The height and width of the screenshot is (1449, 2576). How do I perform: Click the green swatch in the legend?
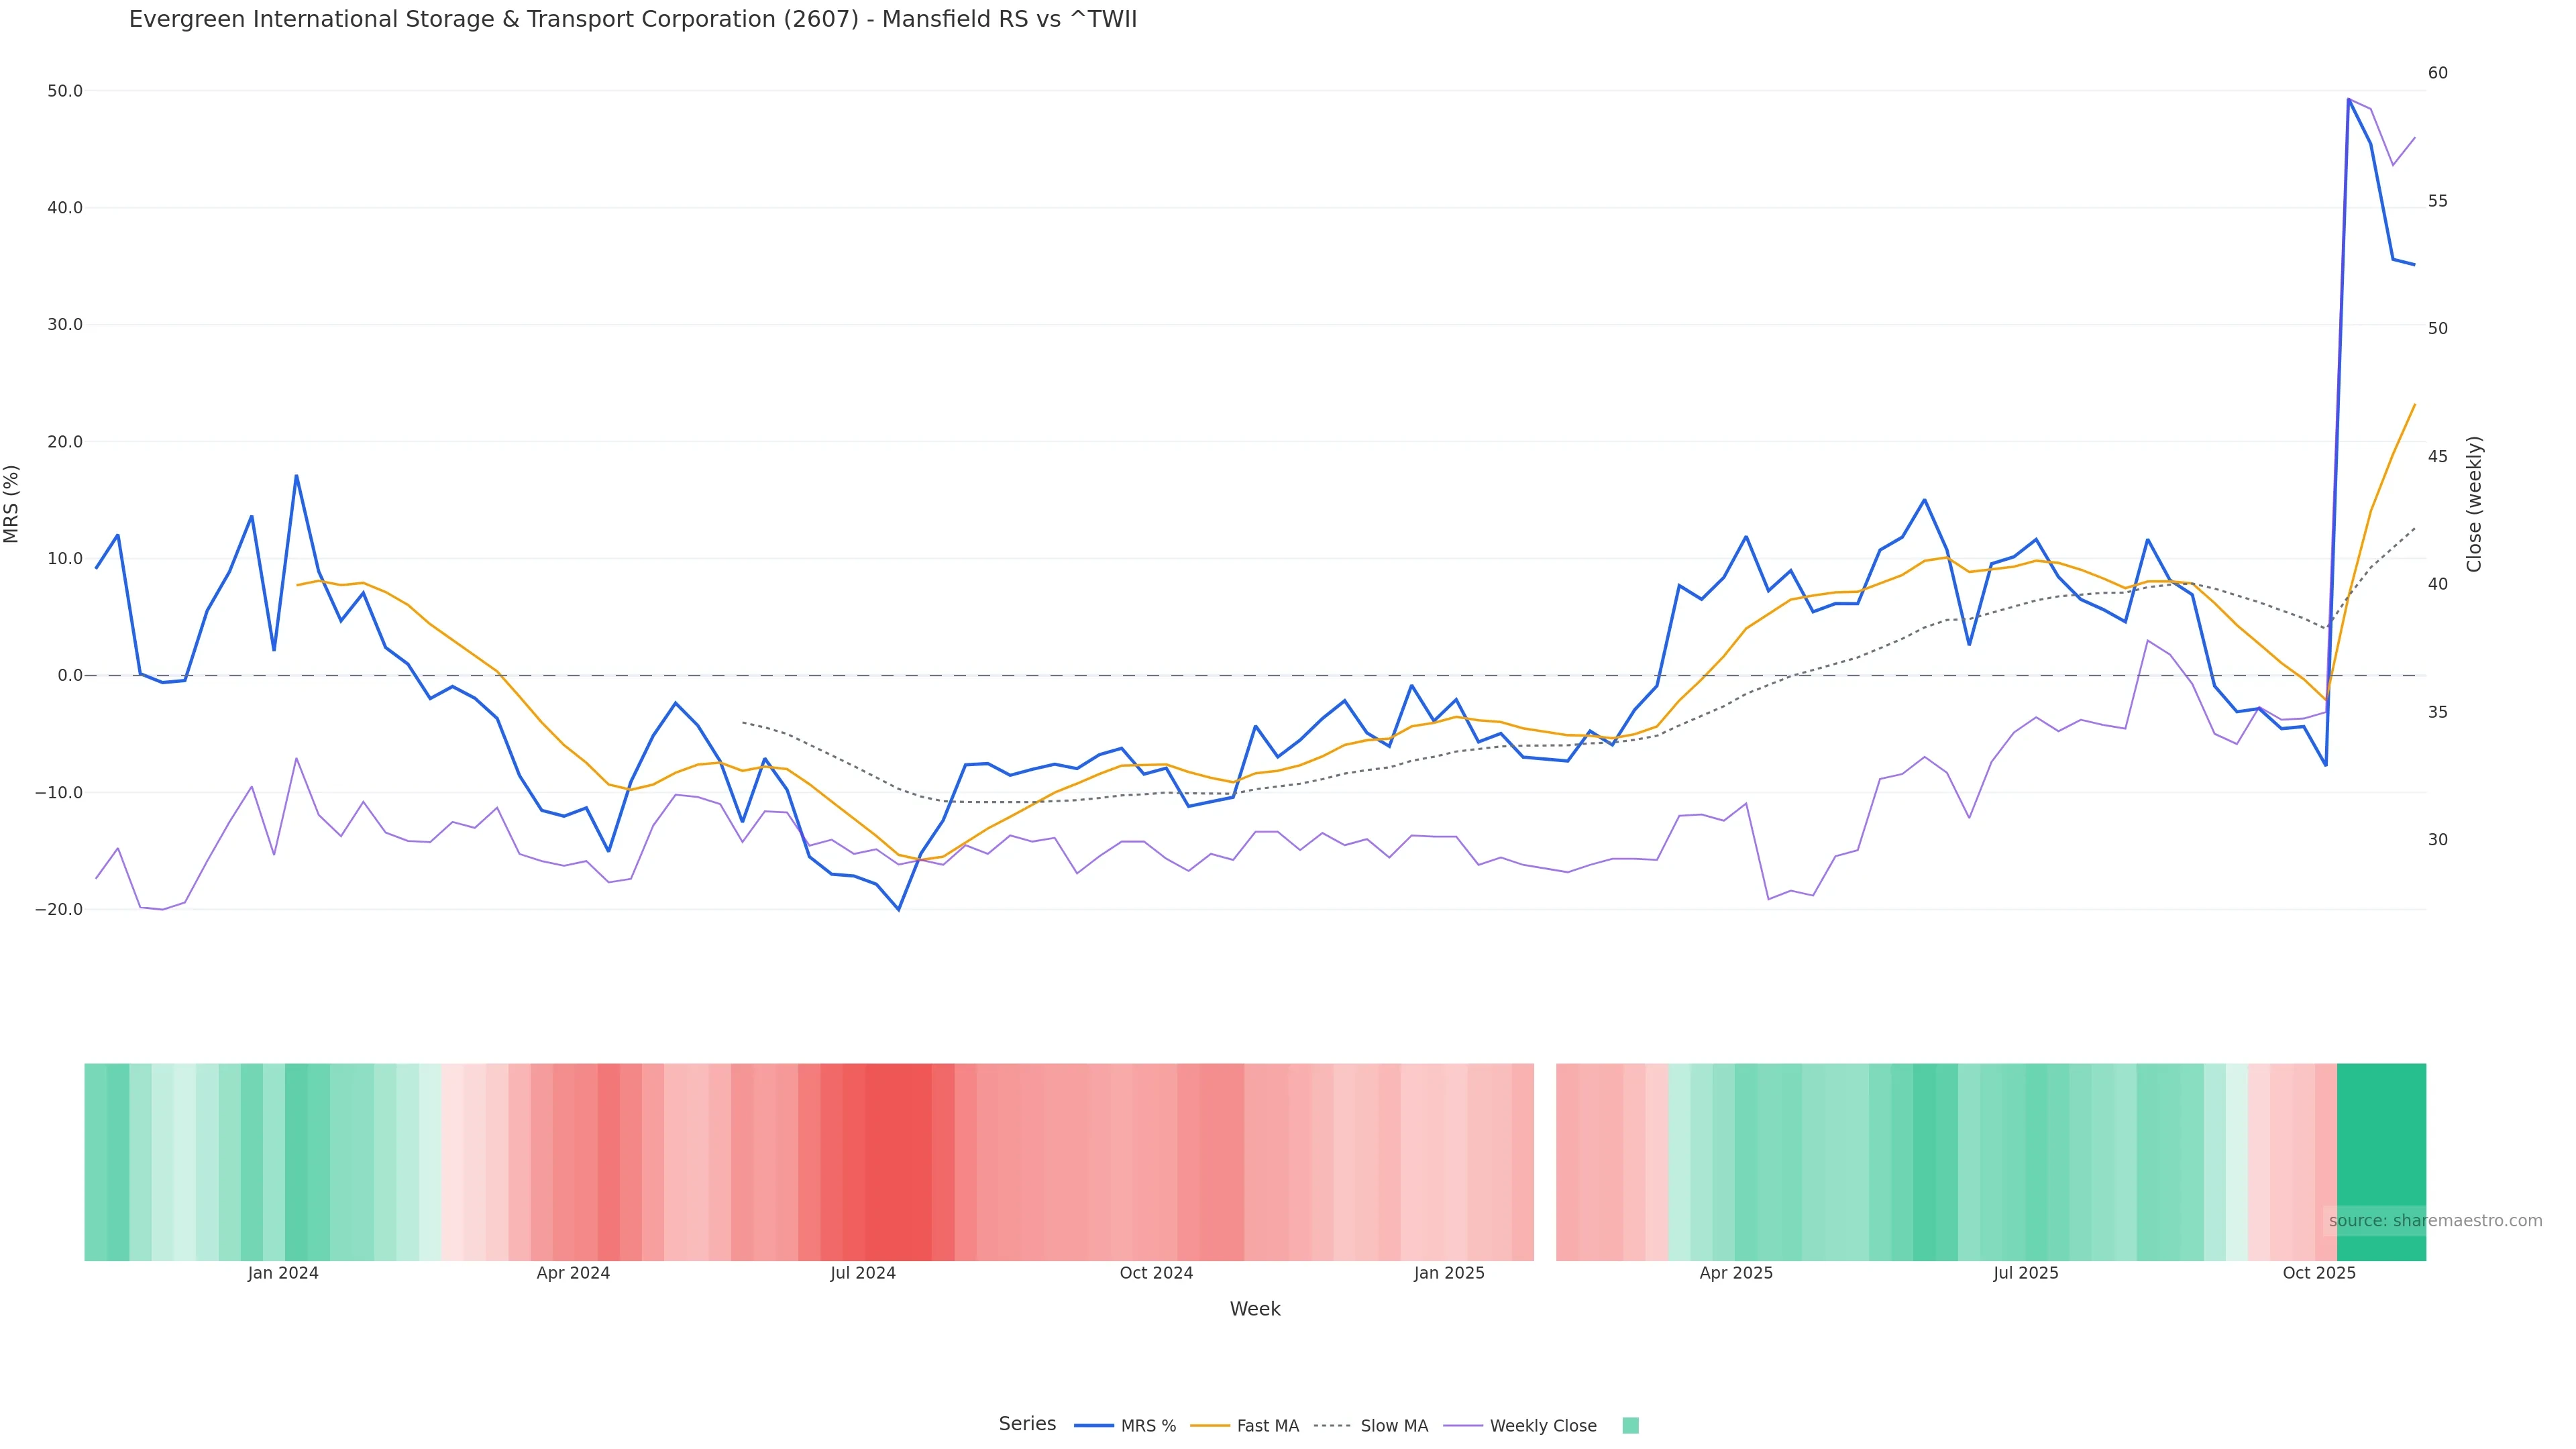pyautogui.click(x=1630, y=1426)
